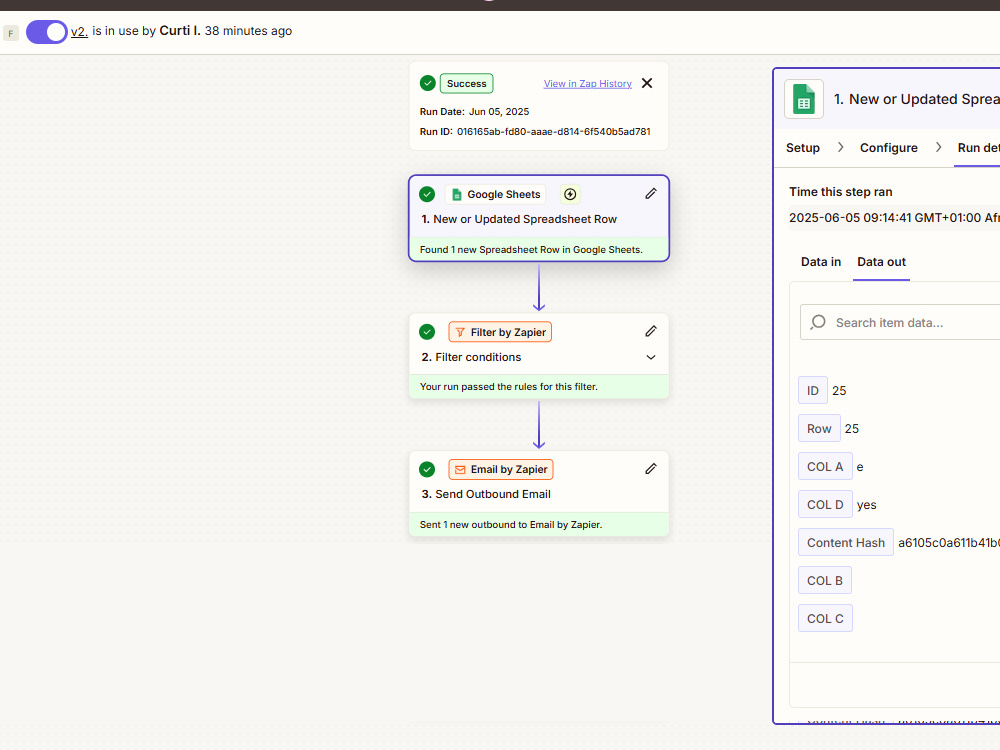Click the Run ID value text

point(554,132)
